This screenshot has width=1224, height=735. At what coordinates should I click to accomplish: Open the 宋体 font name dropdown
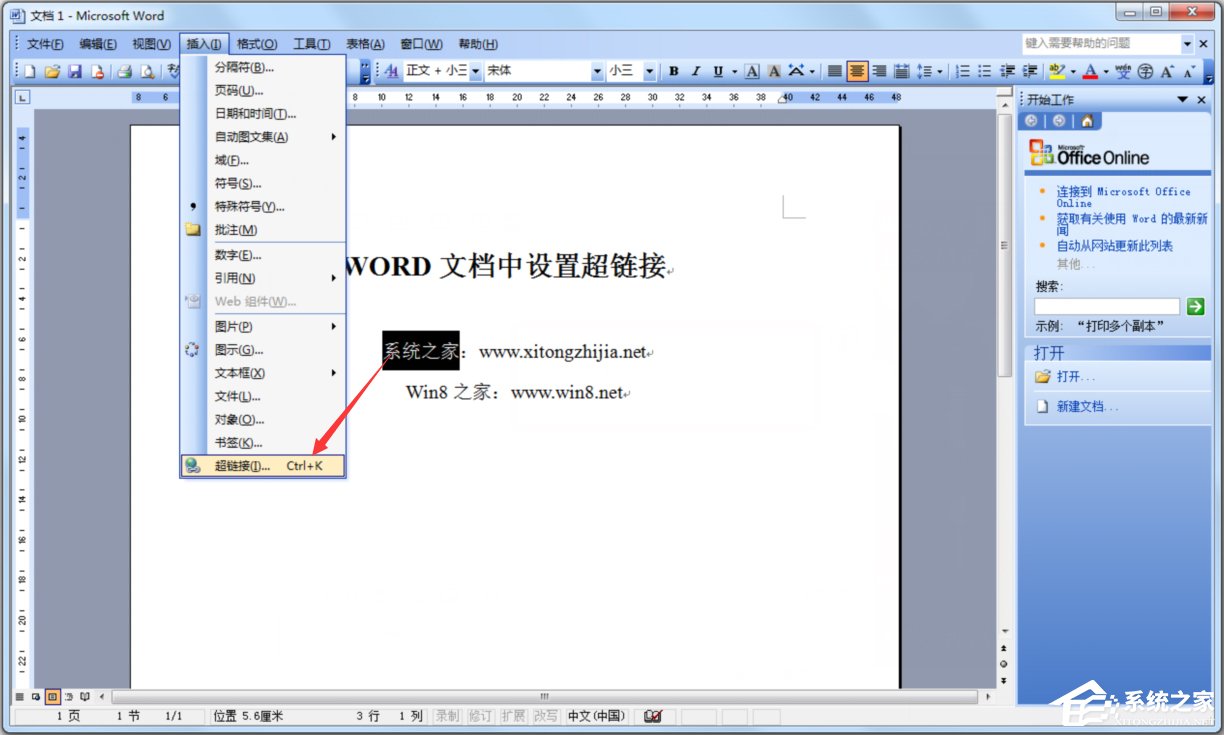[598, 70]
